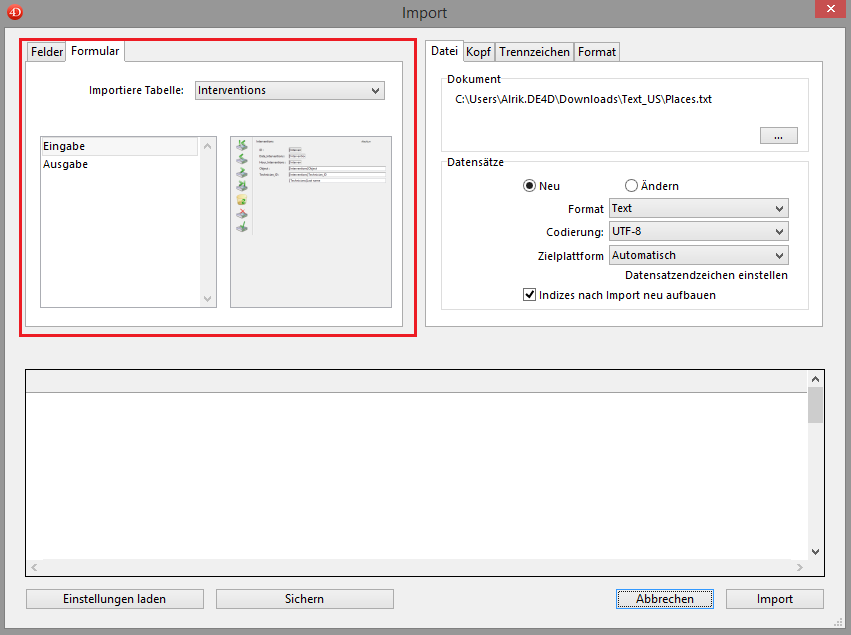Open the Zielplattform Automatisch dropdown

coord(698,255)
